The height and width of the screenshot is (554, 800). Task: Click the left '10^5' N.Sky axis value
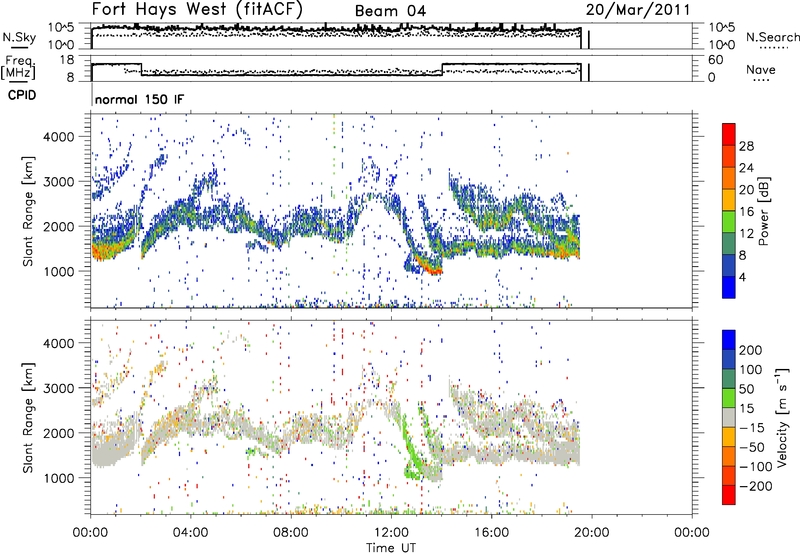tap(61, 28)
